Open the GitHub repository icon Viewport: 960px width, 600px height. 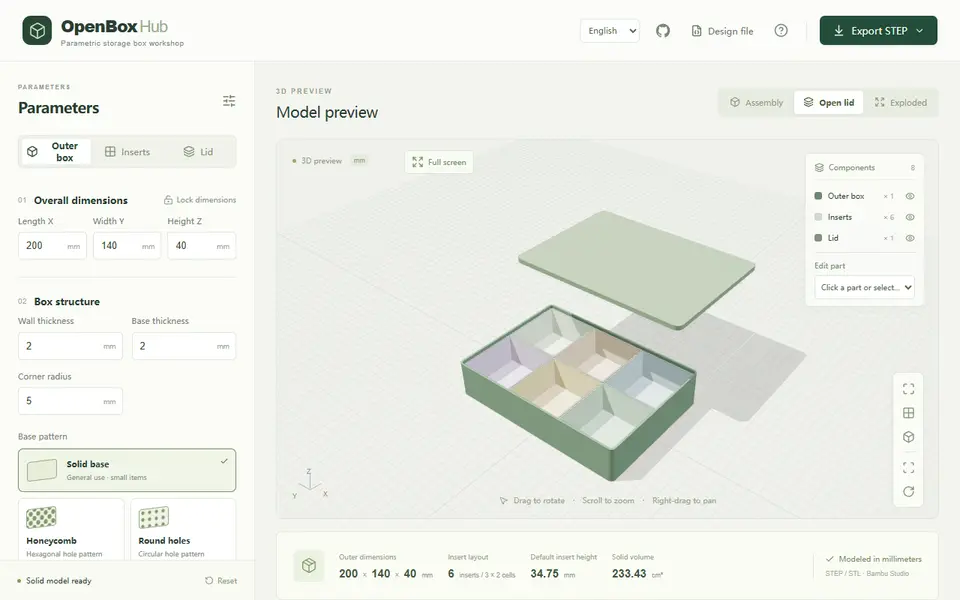662,31
